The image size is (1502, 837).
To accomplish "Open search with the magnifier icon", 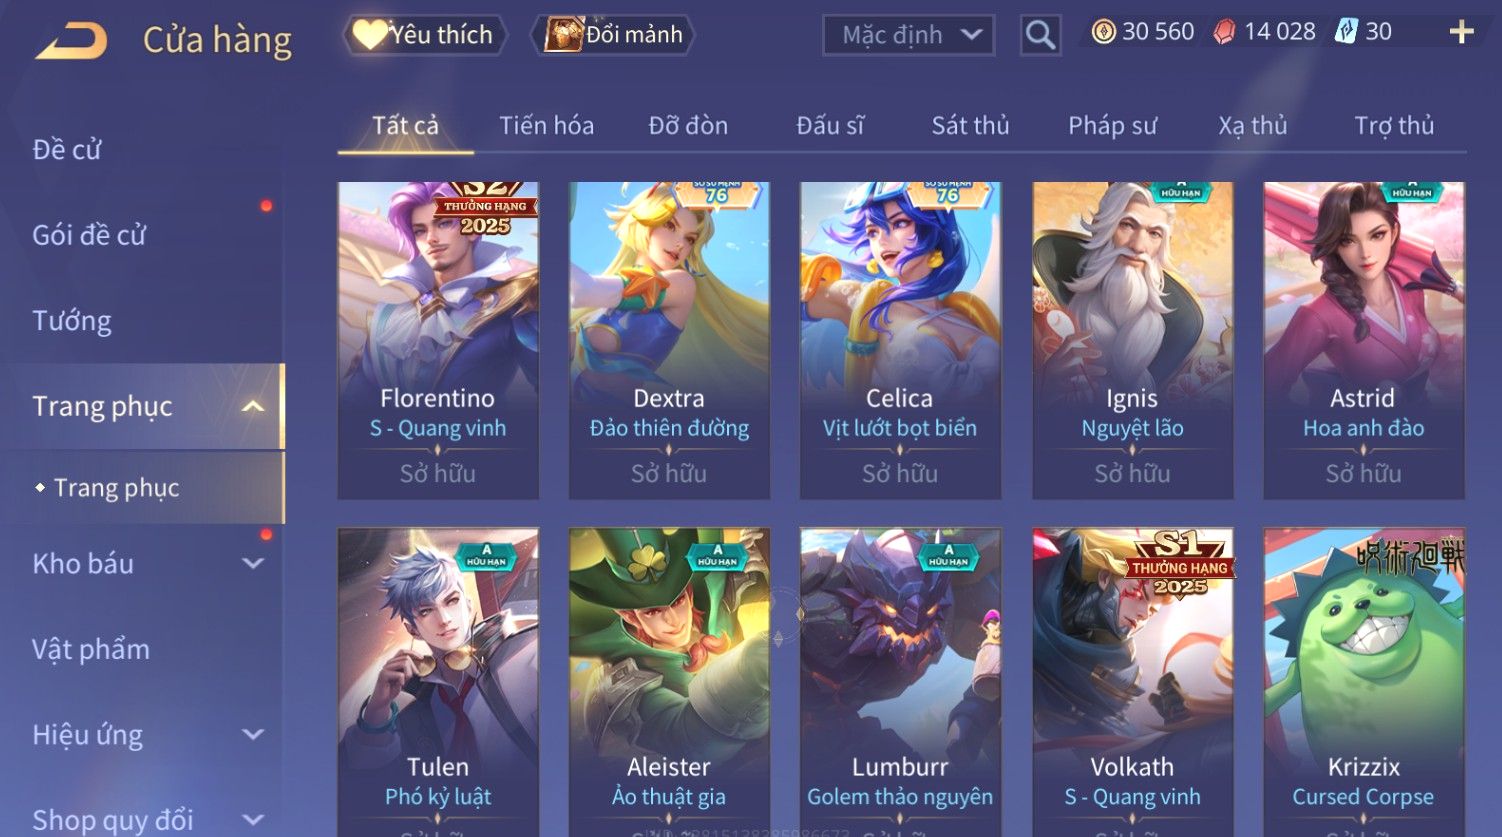I will [x=1040, y=35].
